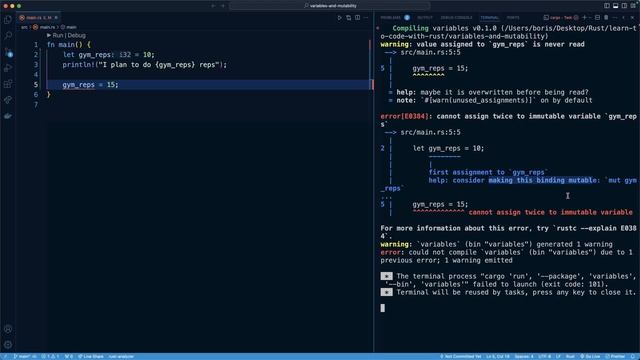Click Live Share in the status bar
This screenshot has height=360, width=640.
tap(91, 356)
